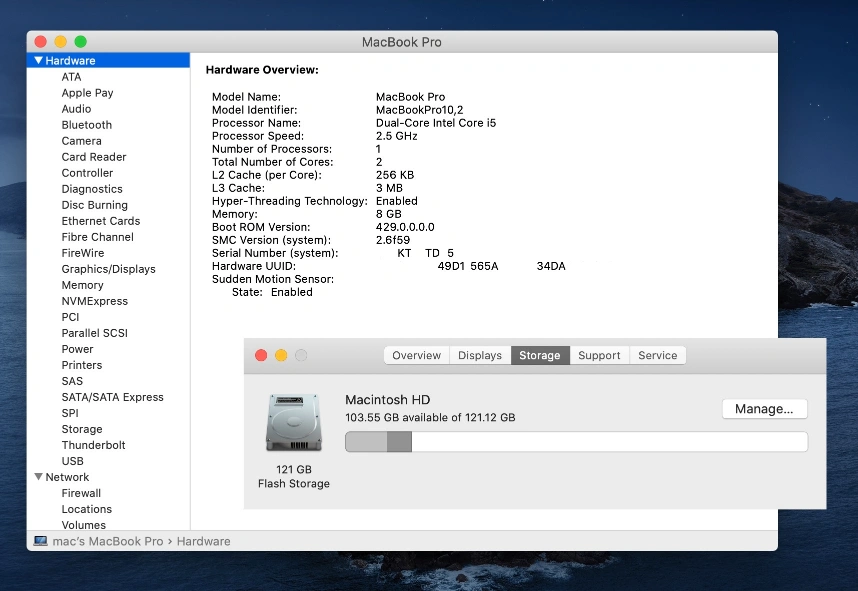Viewport: 858px width, 591px height.
Task: Click the Macintosh HD storage usage bar
Action: (x=576, y=442)
